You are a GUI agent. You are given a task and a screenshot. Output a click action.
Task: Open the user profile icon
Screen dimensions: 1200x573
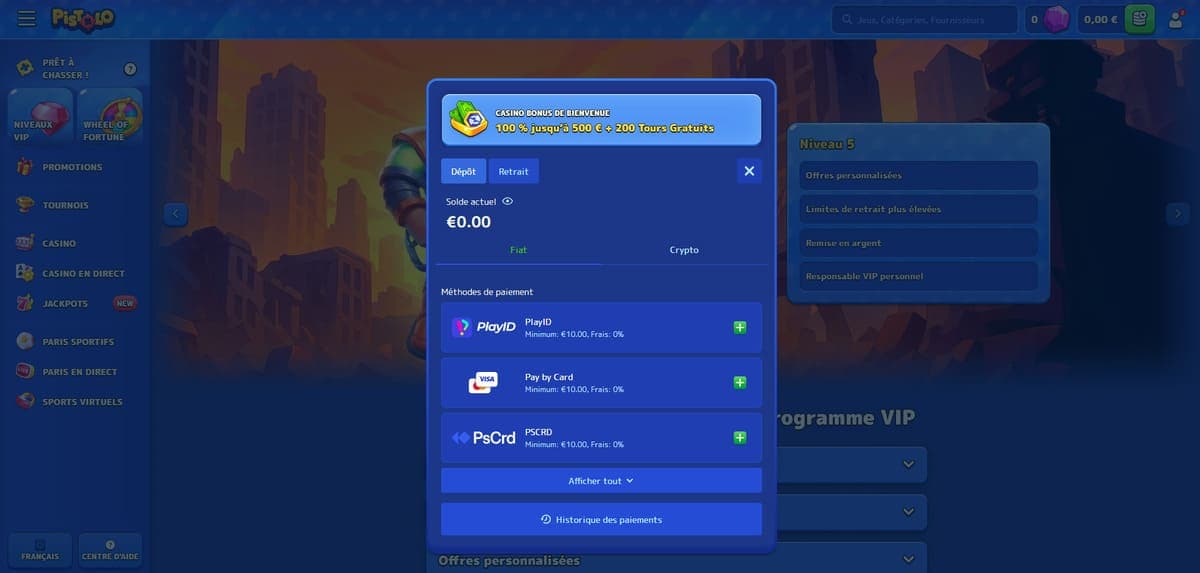[x=1176, y=19]
